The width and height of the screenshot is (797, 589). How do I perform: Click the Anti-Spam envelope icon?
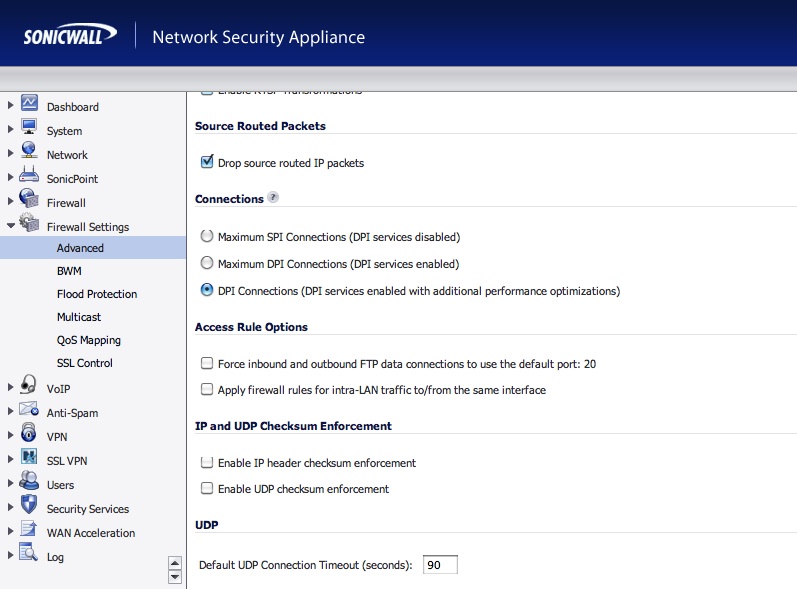pos(28,408)
